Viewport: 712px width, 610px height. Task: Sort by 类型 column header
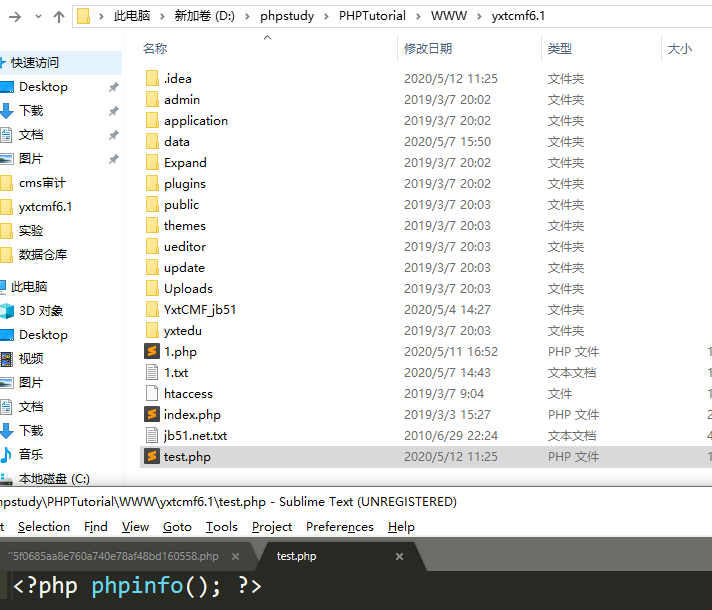[x=559, y=49]
